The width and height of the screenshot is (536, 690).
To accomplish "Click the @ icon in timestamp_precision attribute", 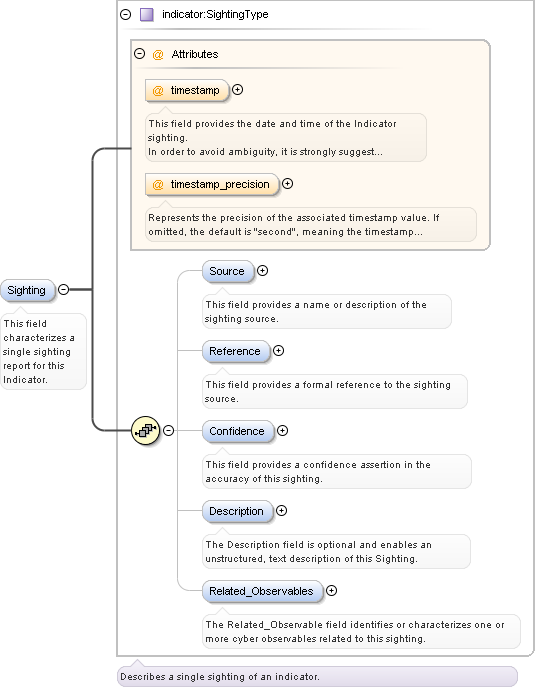I will click(x=158, y=184).
